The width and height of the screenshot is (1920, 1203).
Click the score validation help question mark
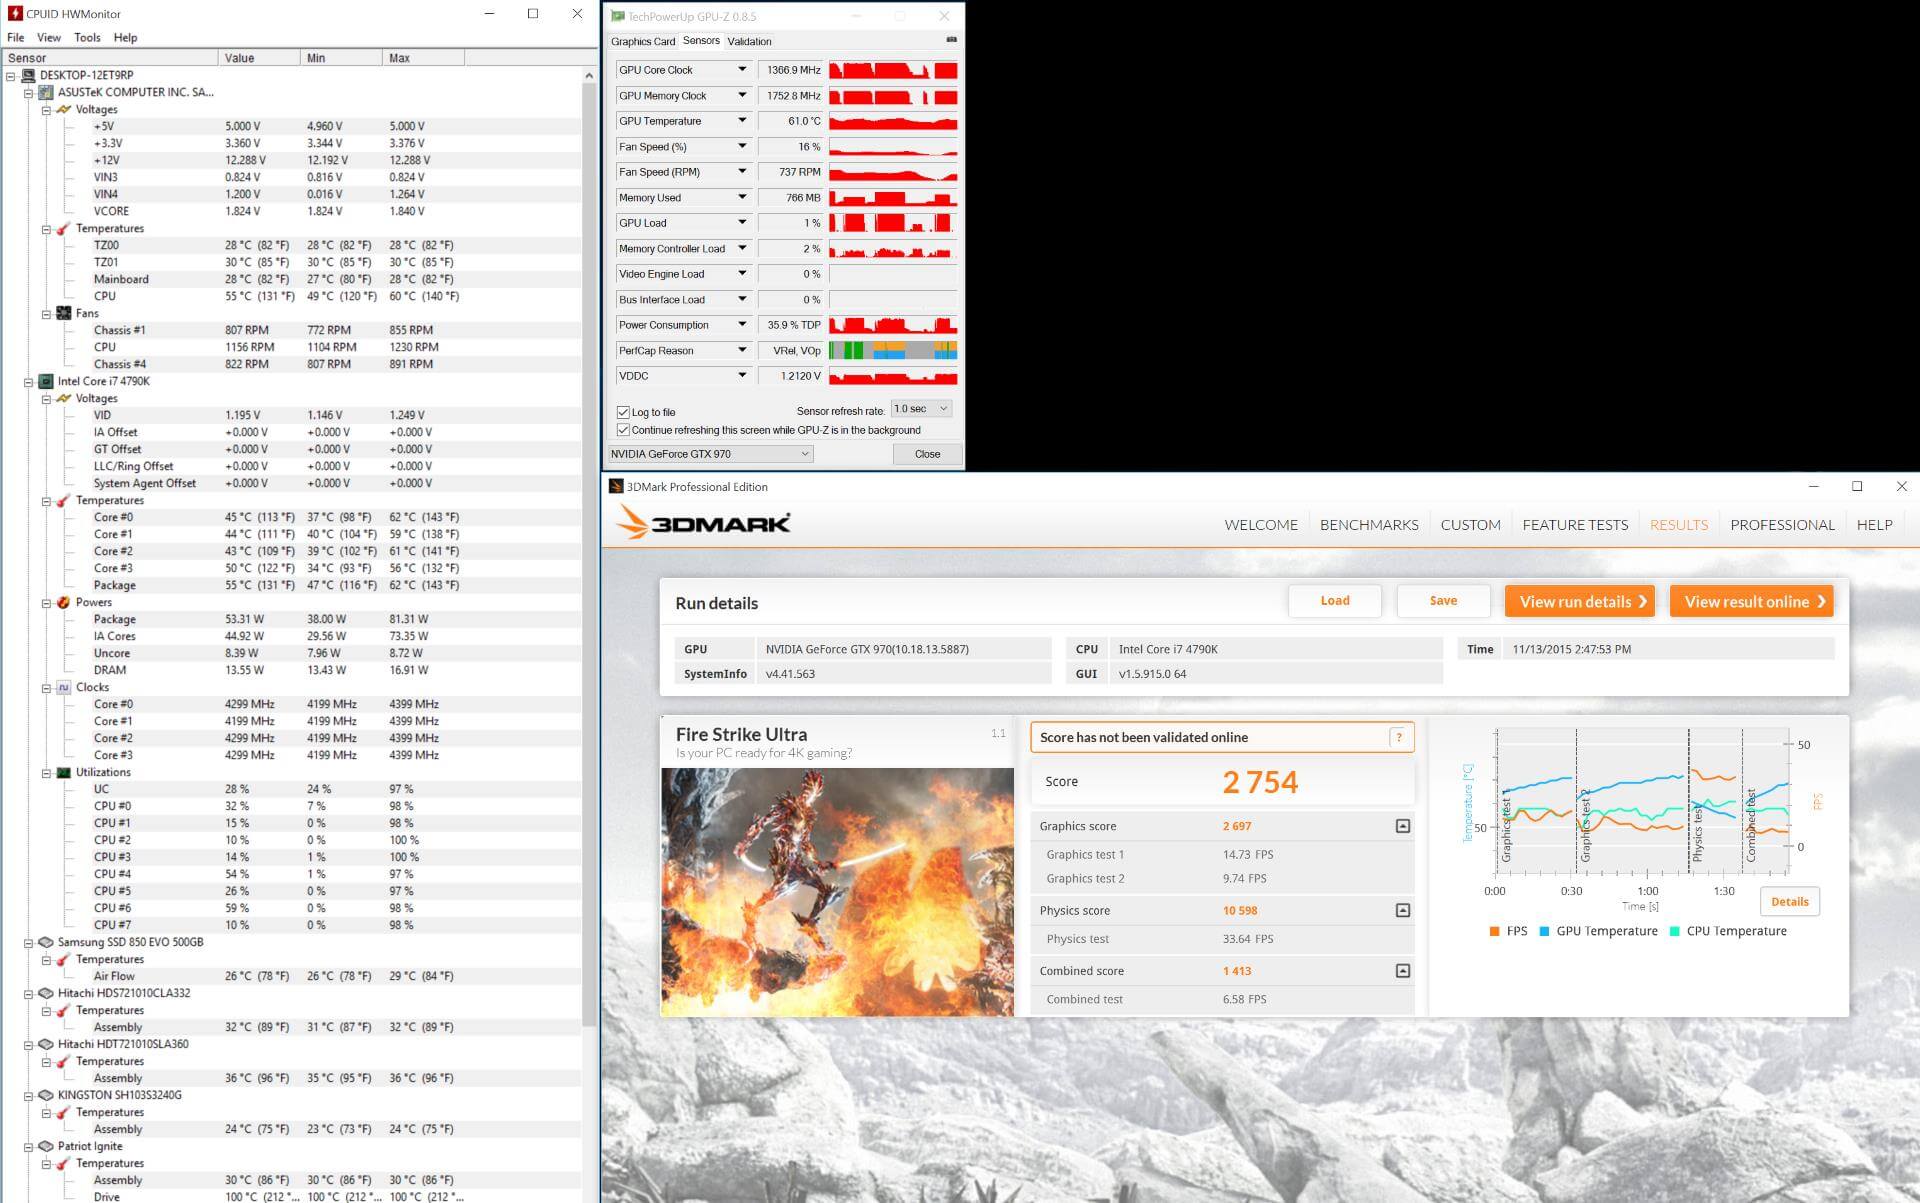coord(1399,738)
